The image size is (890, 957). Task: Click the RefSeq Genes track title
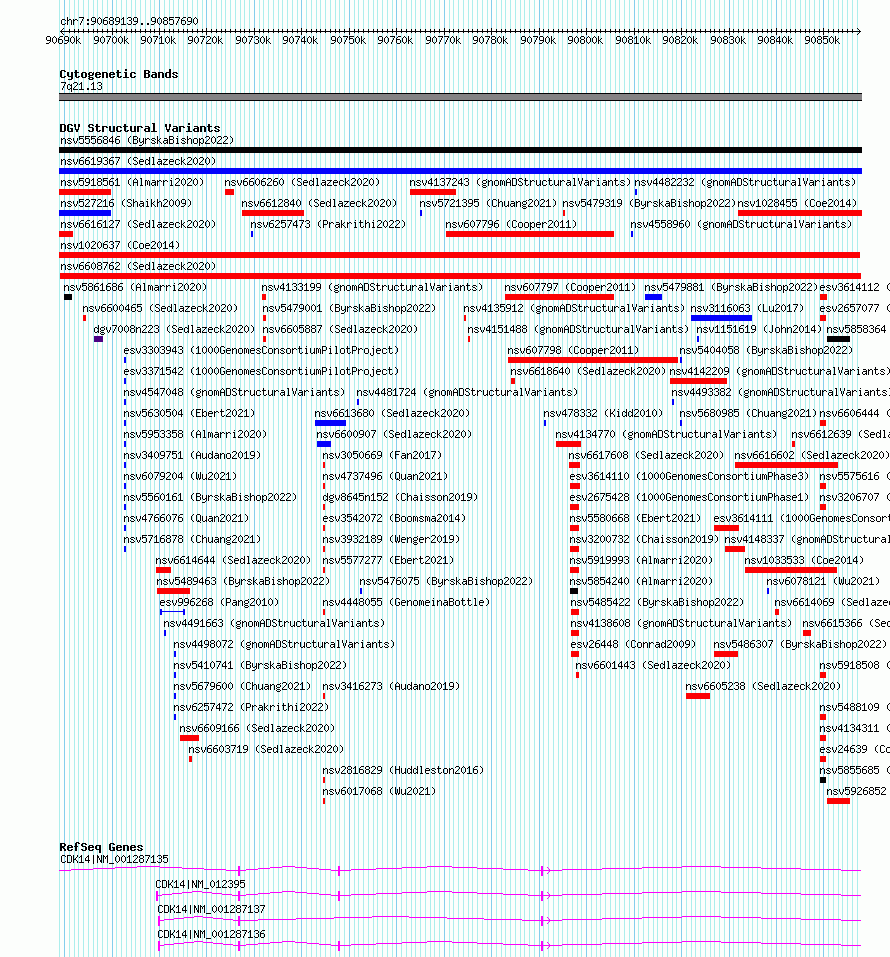(x=101, y=847)
